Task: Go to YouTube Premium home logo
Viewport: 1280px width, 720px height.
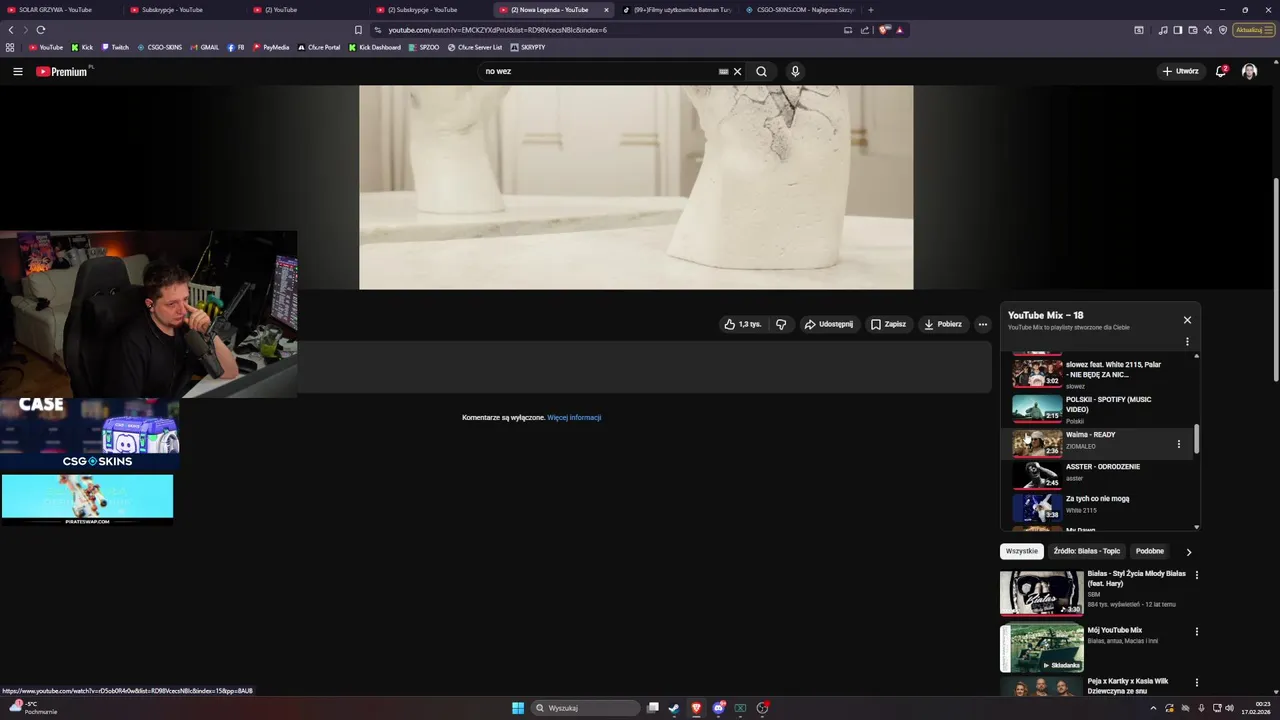Action: click(x=62, y=72)
